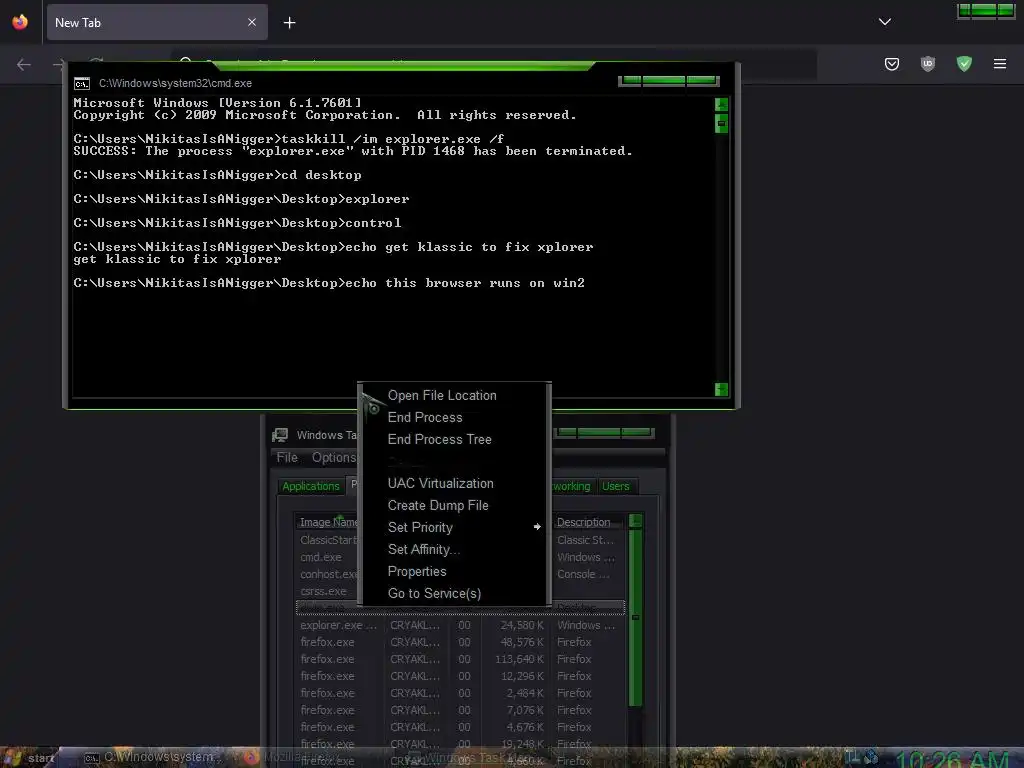
Task: Select the firefox.exe row using 2,484 K
Action: [x=460, y=693]
